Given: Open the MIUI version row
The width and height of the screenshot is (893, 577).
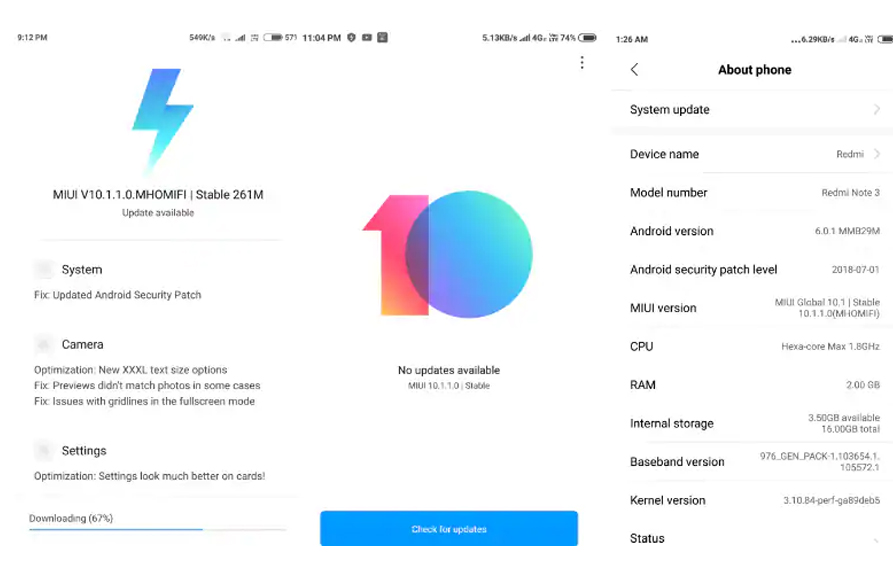Looking at the screenshot, I should [x=753, y=308].
